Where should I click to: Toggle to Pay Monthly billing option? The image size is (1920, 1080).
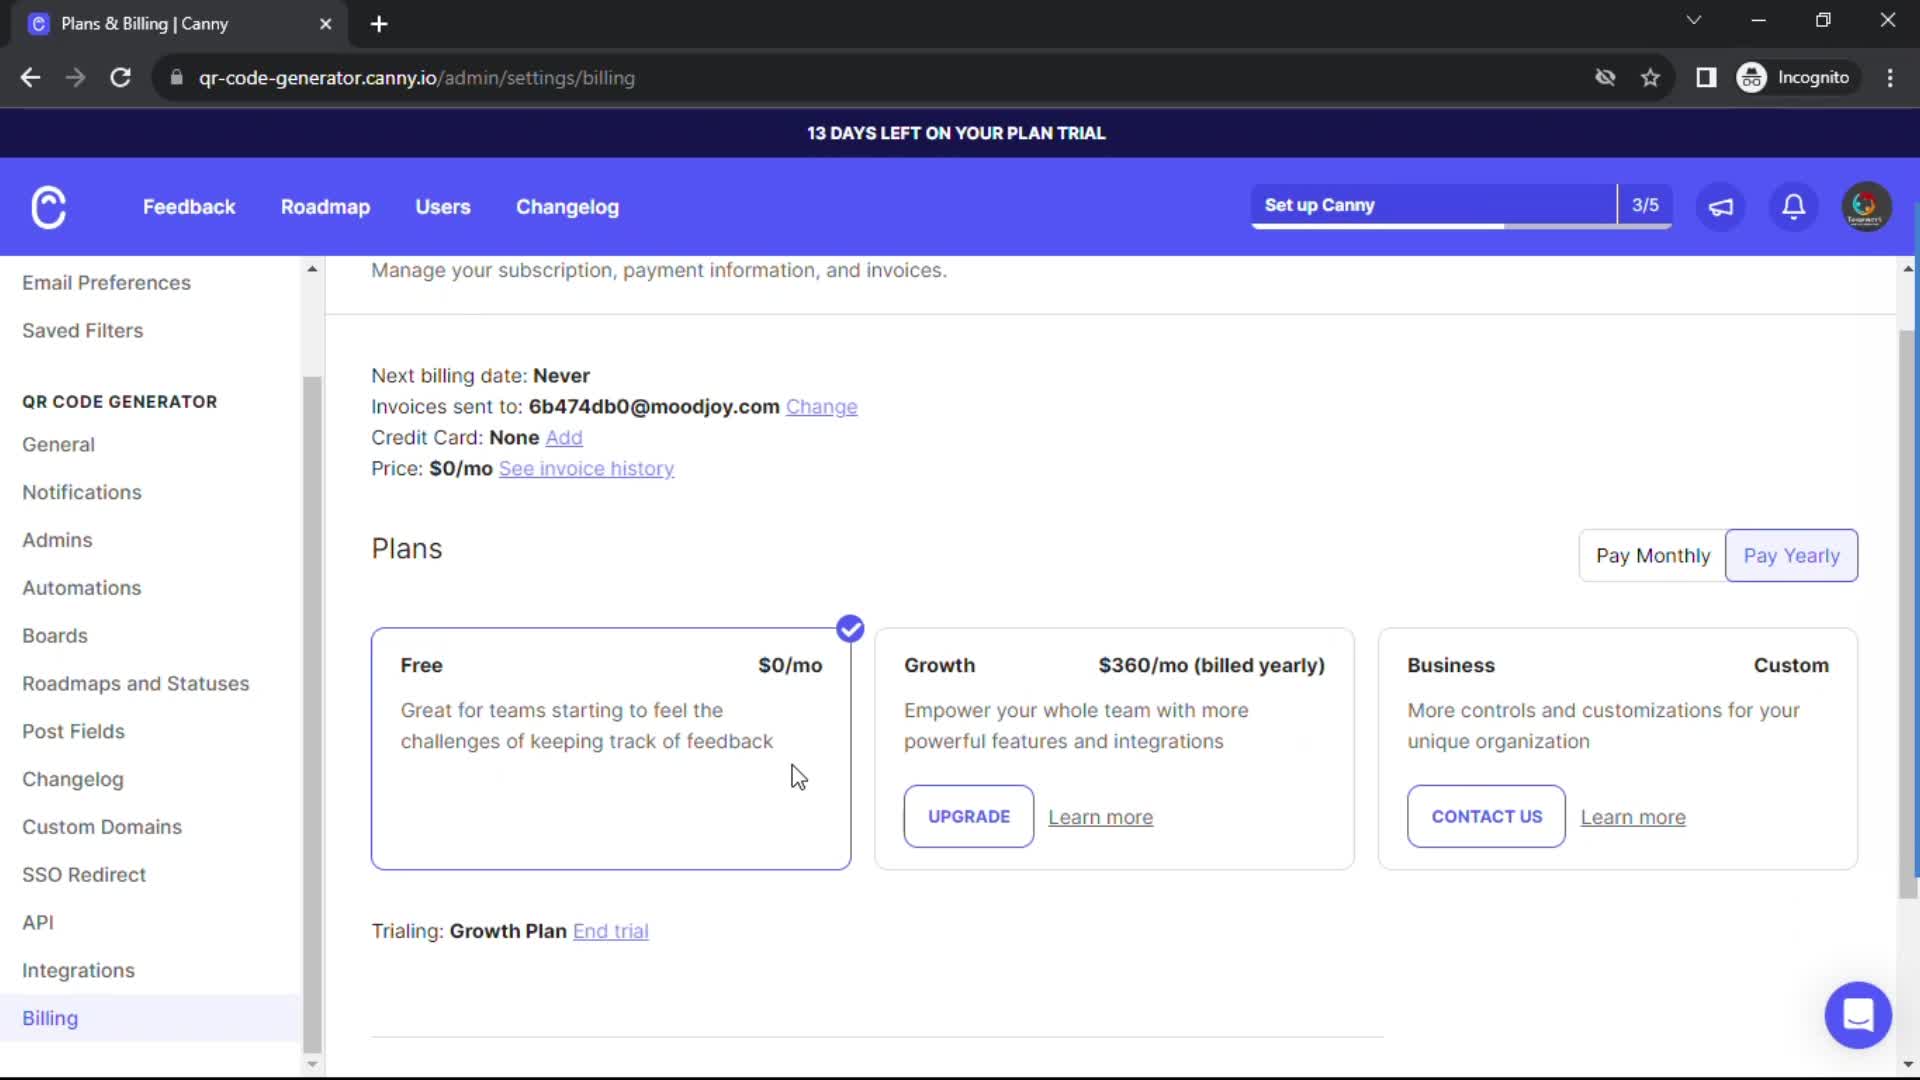tap(1652, 555)
